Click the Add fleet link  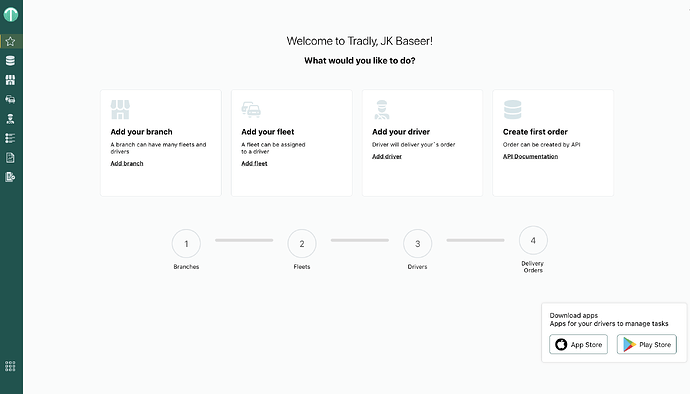254,163
